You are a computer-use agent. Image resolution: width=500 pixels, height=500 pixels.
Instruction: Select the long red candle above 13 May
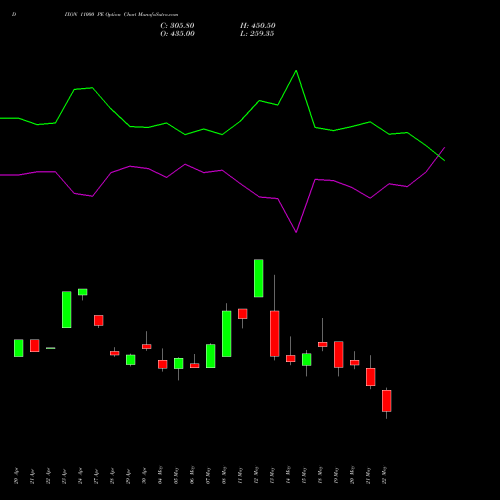click(x=274, y=334)
